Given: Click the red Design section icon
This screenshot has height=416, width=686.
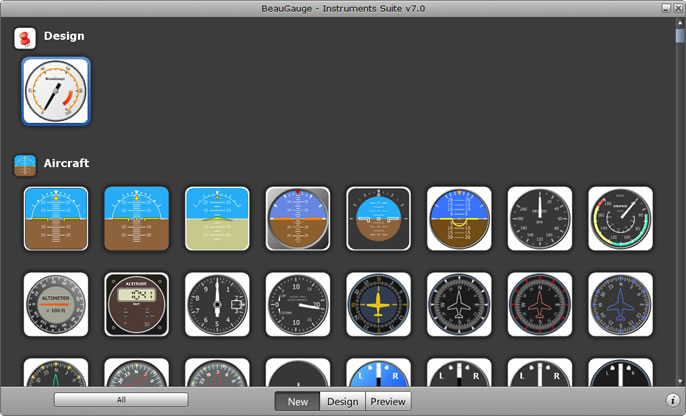Looking at the screenshot, I should click(x=25, y=38).
